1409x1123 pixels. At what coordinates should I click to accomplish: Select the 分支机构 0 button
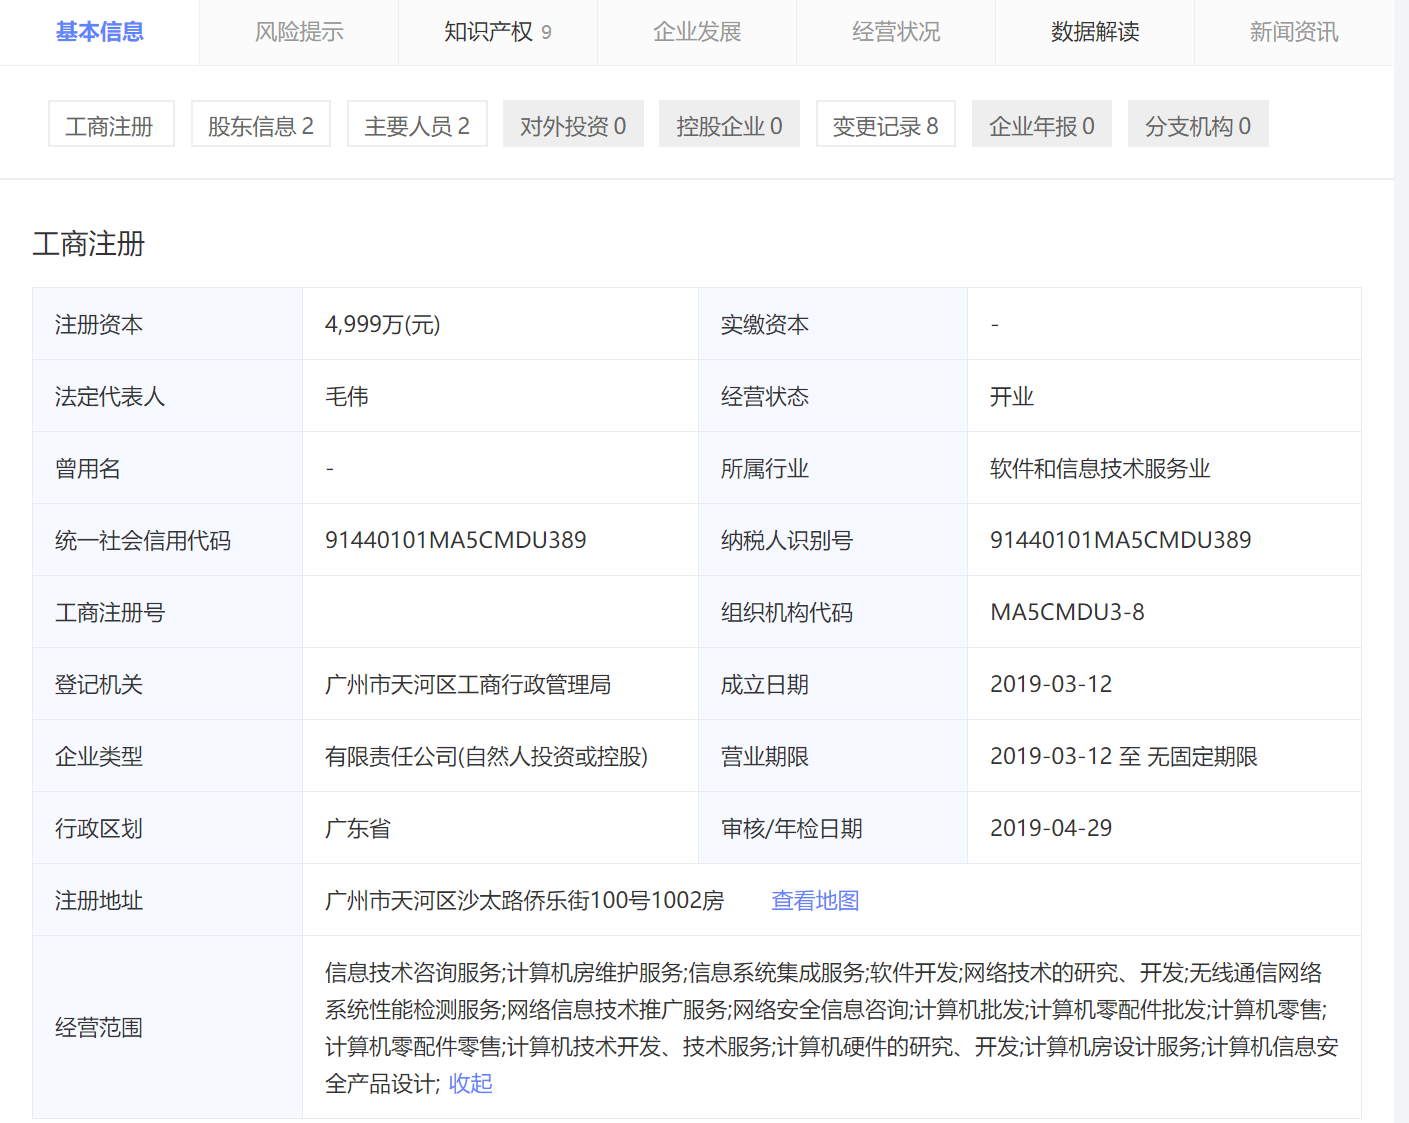[1198, 126]
